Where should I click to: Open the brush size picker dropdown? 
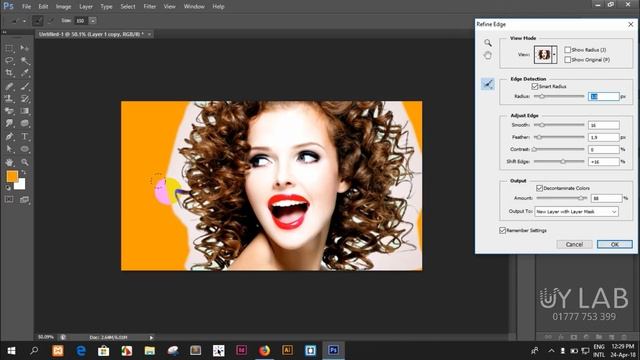93,20
